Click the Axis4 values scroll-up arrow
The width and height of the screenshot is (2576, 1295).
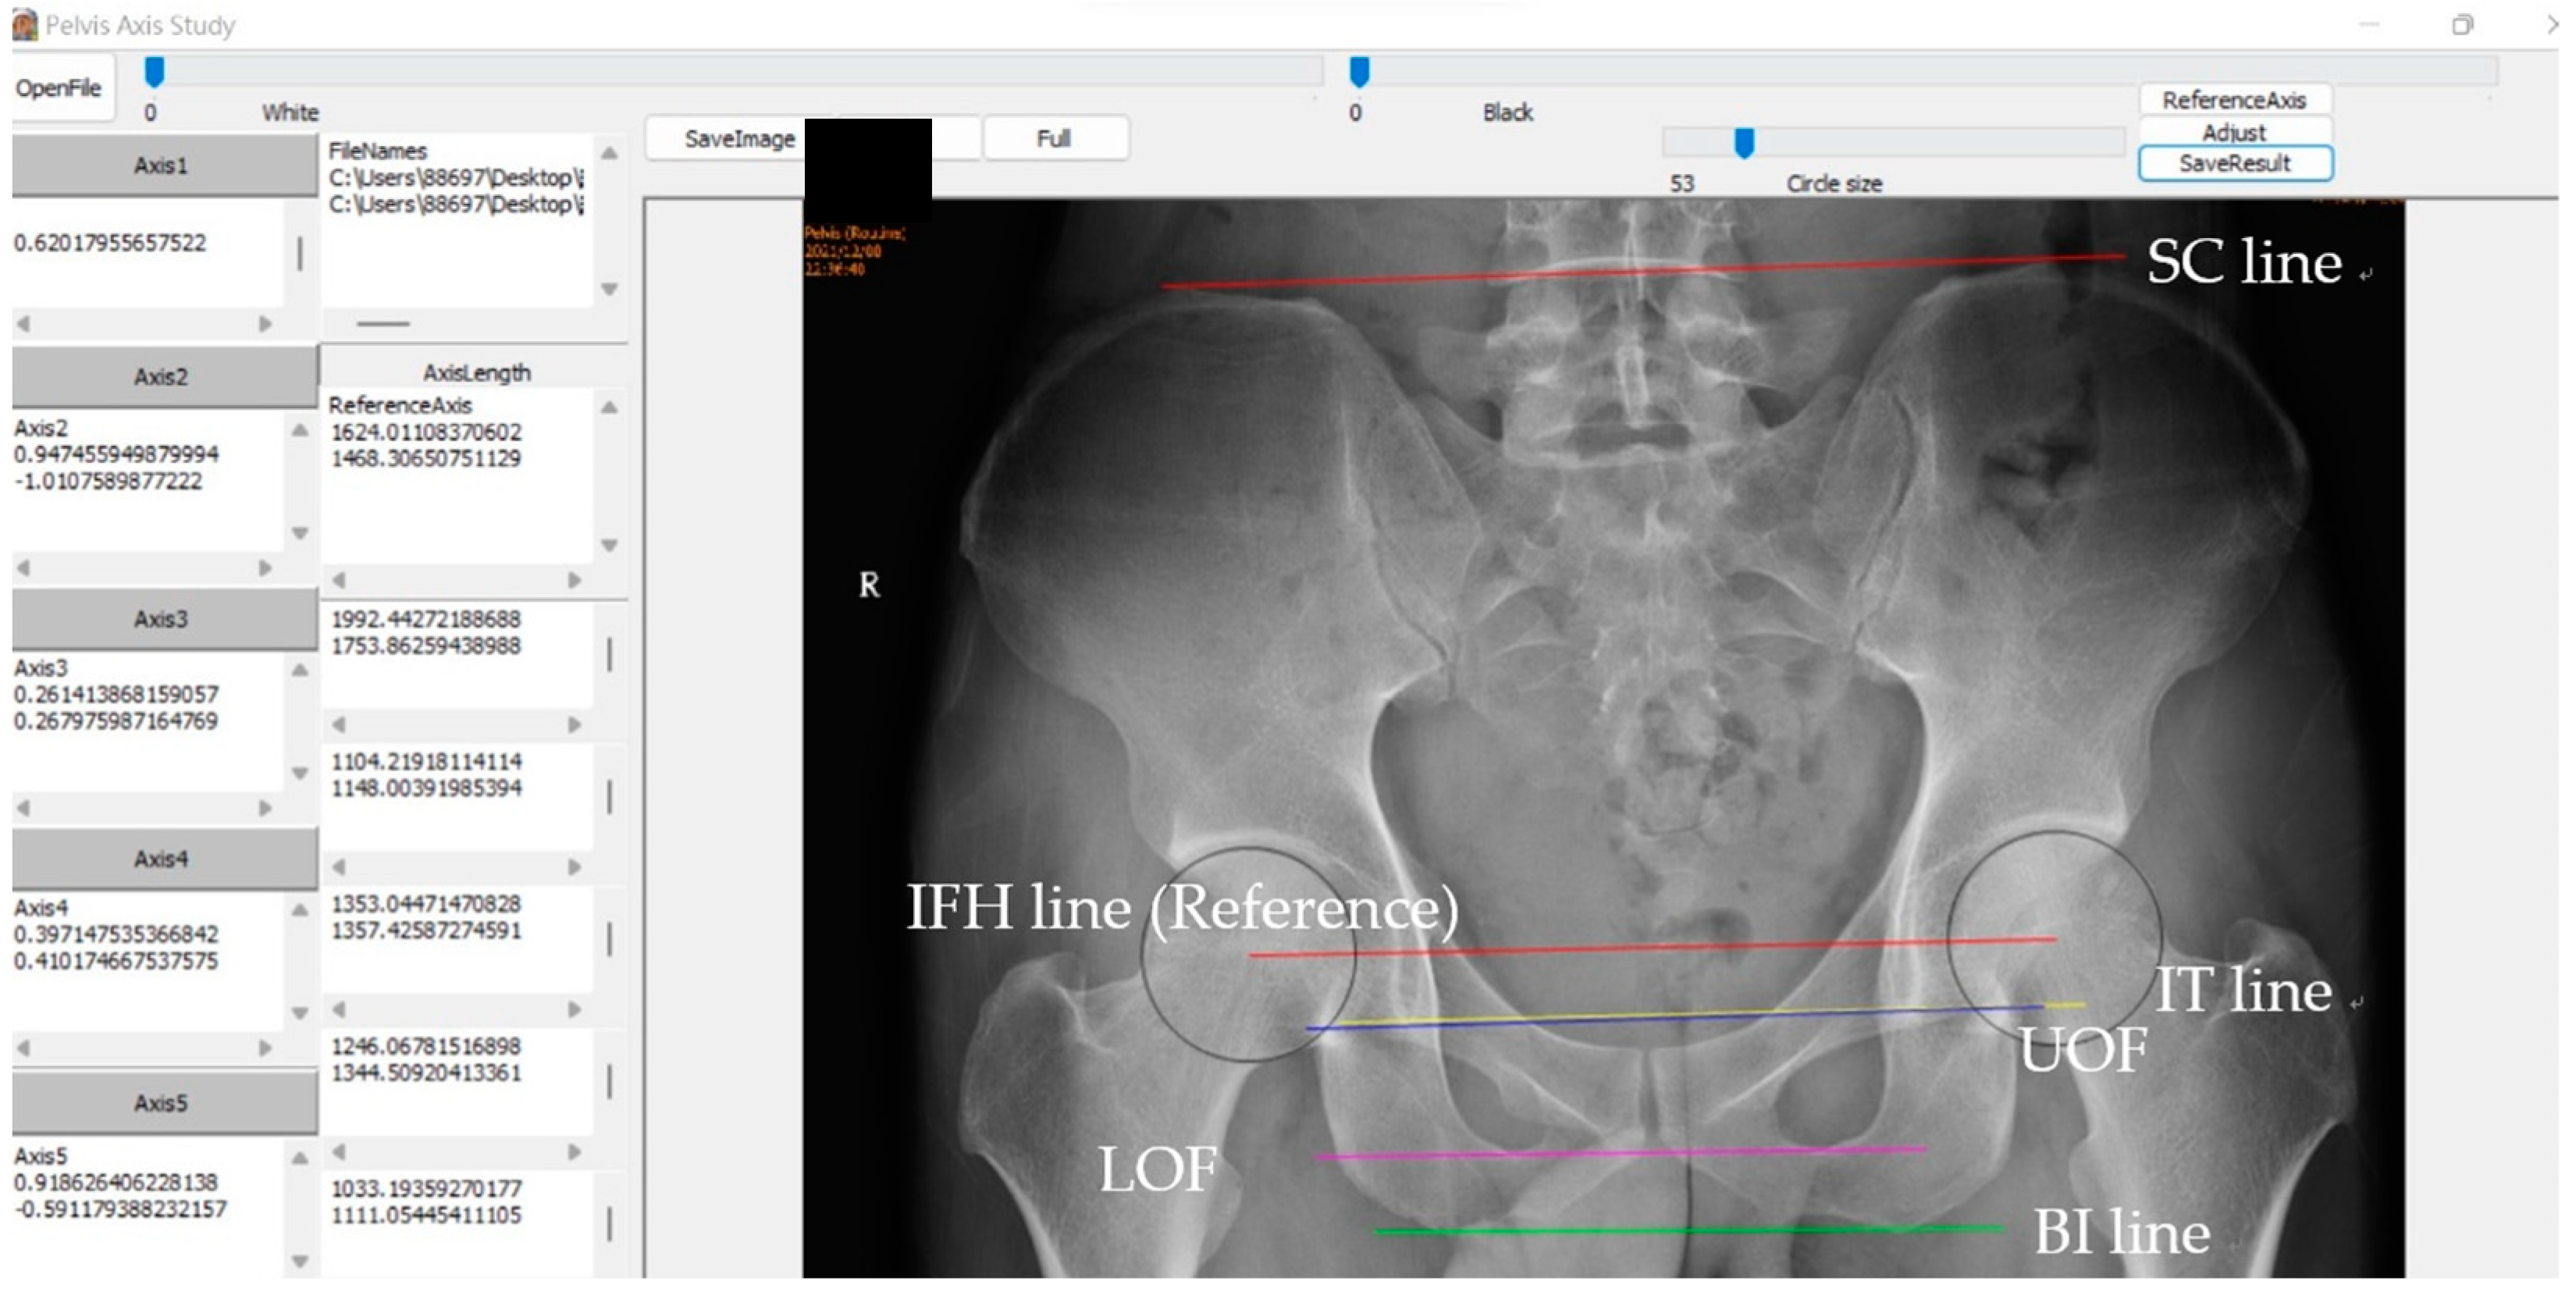tap(299, 911)
